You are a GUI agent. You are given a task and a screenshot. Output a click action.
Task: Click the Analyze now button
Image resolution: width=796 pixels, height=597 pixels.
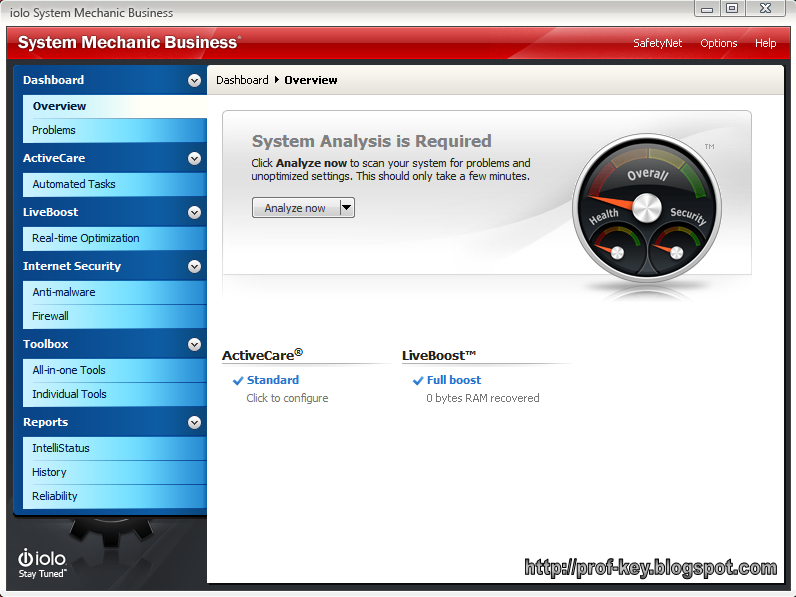[x=295, y=208]
